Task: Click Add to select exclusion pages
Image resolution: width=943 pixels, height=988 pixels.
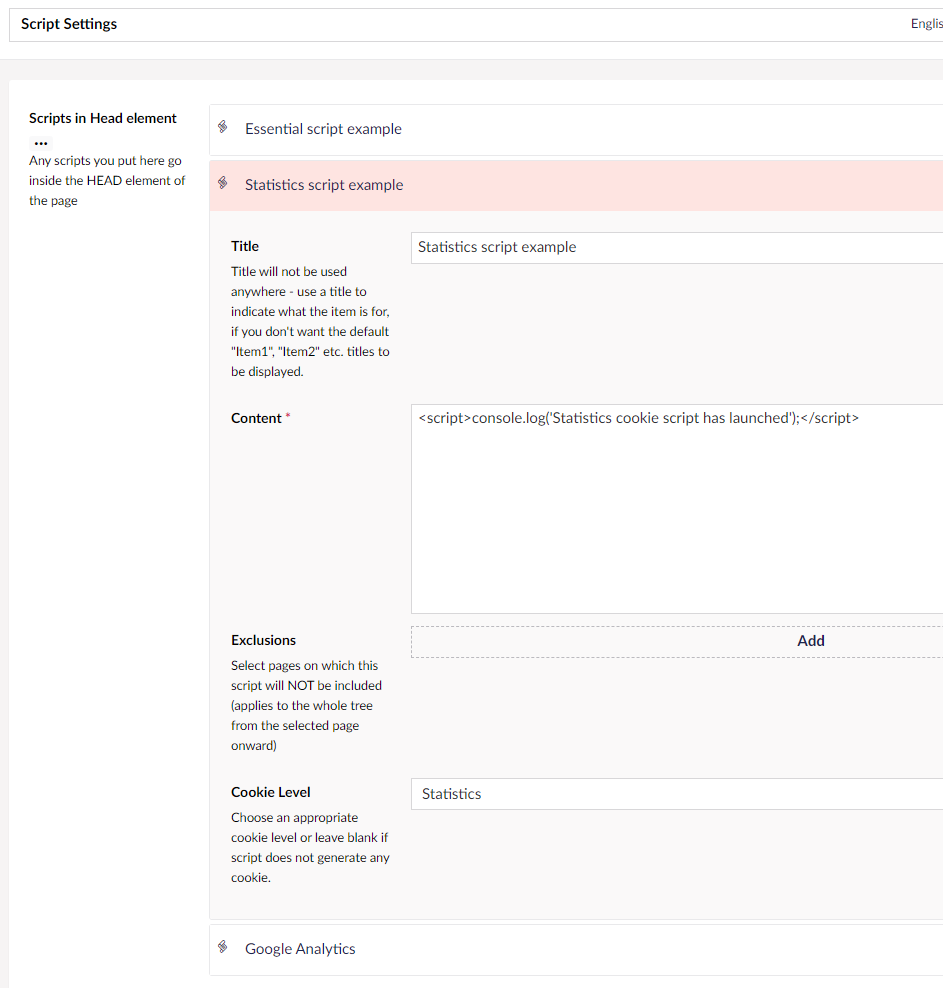Action: point(810,641)
